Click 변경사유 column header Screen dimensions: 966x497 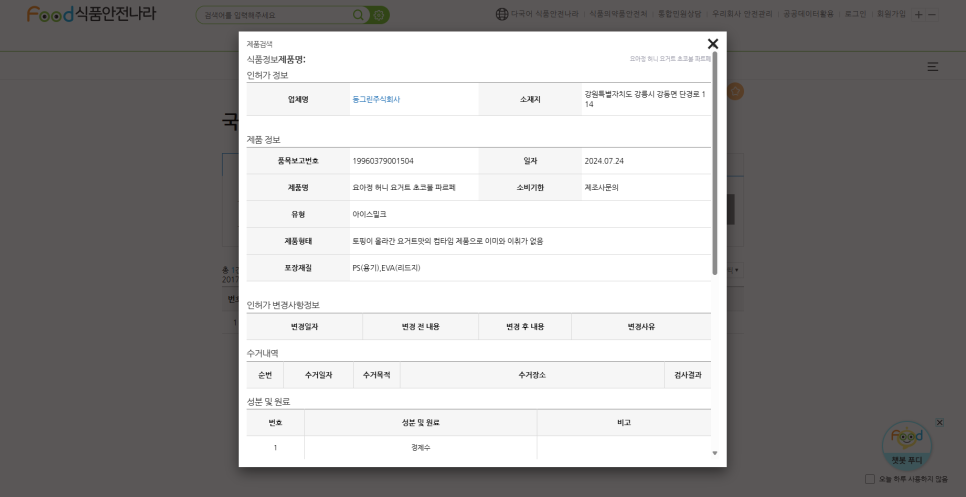[x=641, y=327]
